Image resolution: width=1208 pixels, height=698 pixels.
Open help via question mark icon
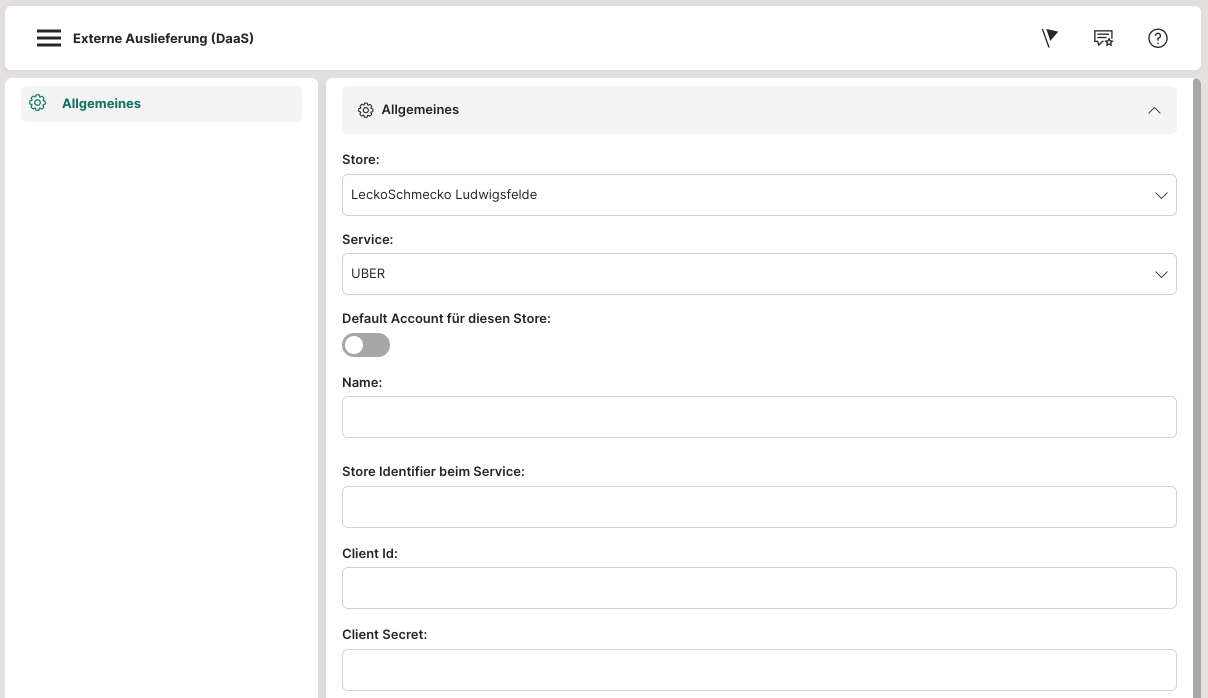click(1157, 38)
